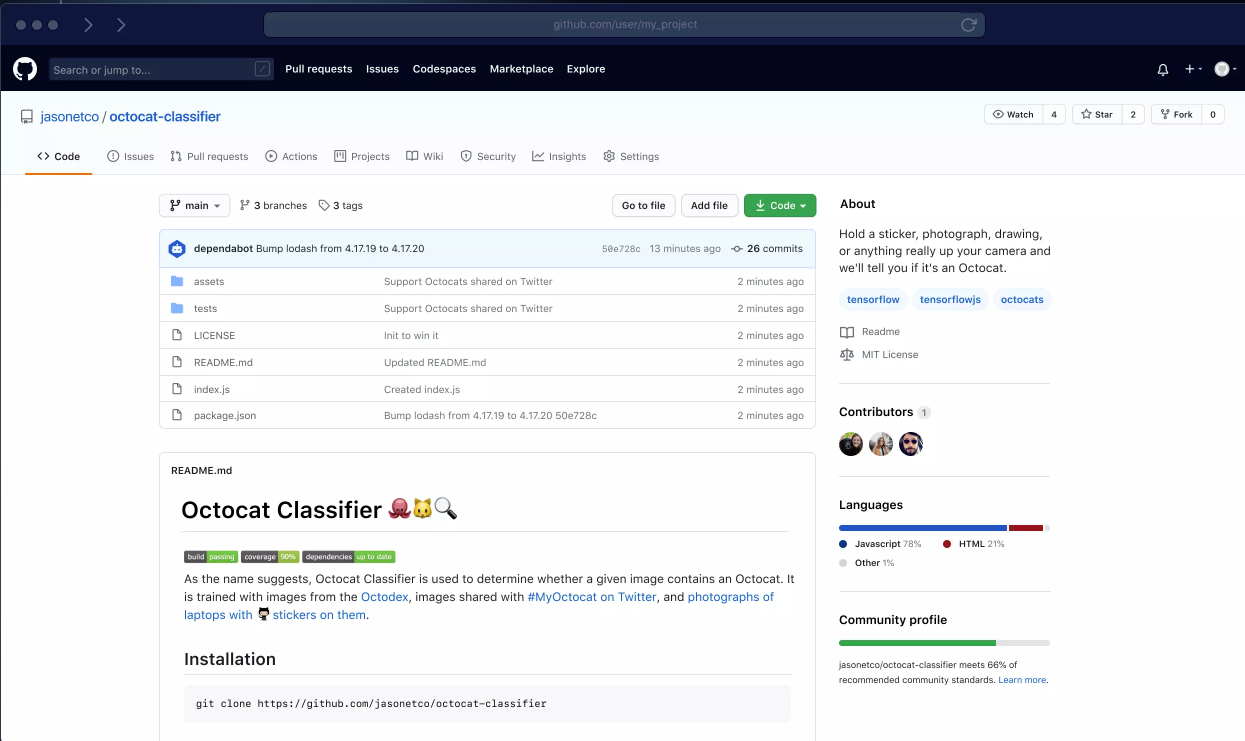
Task: Click the coverage 90% badge
Action: [270, 557]
